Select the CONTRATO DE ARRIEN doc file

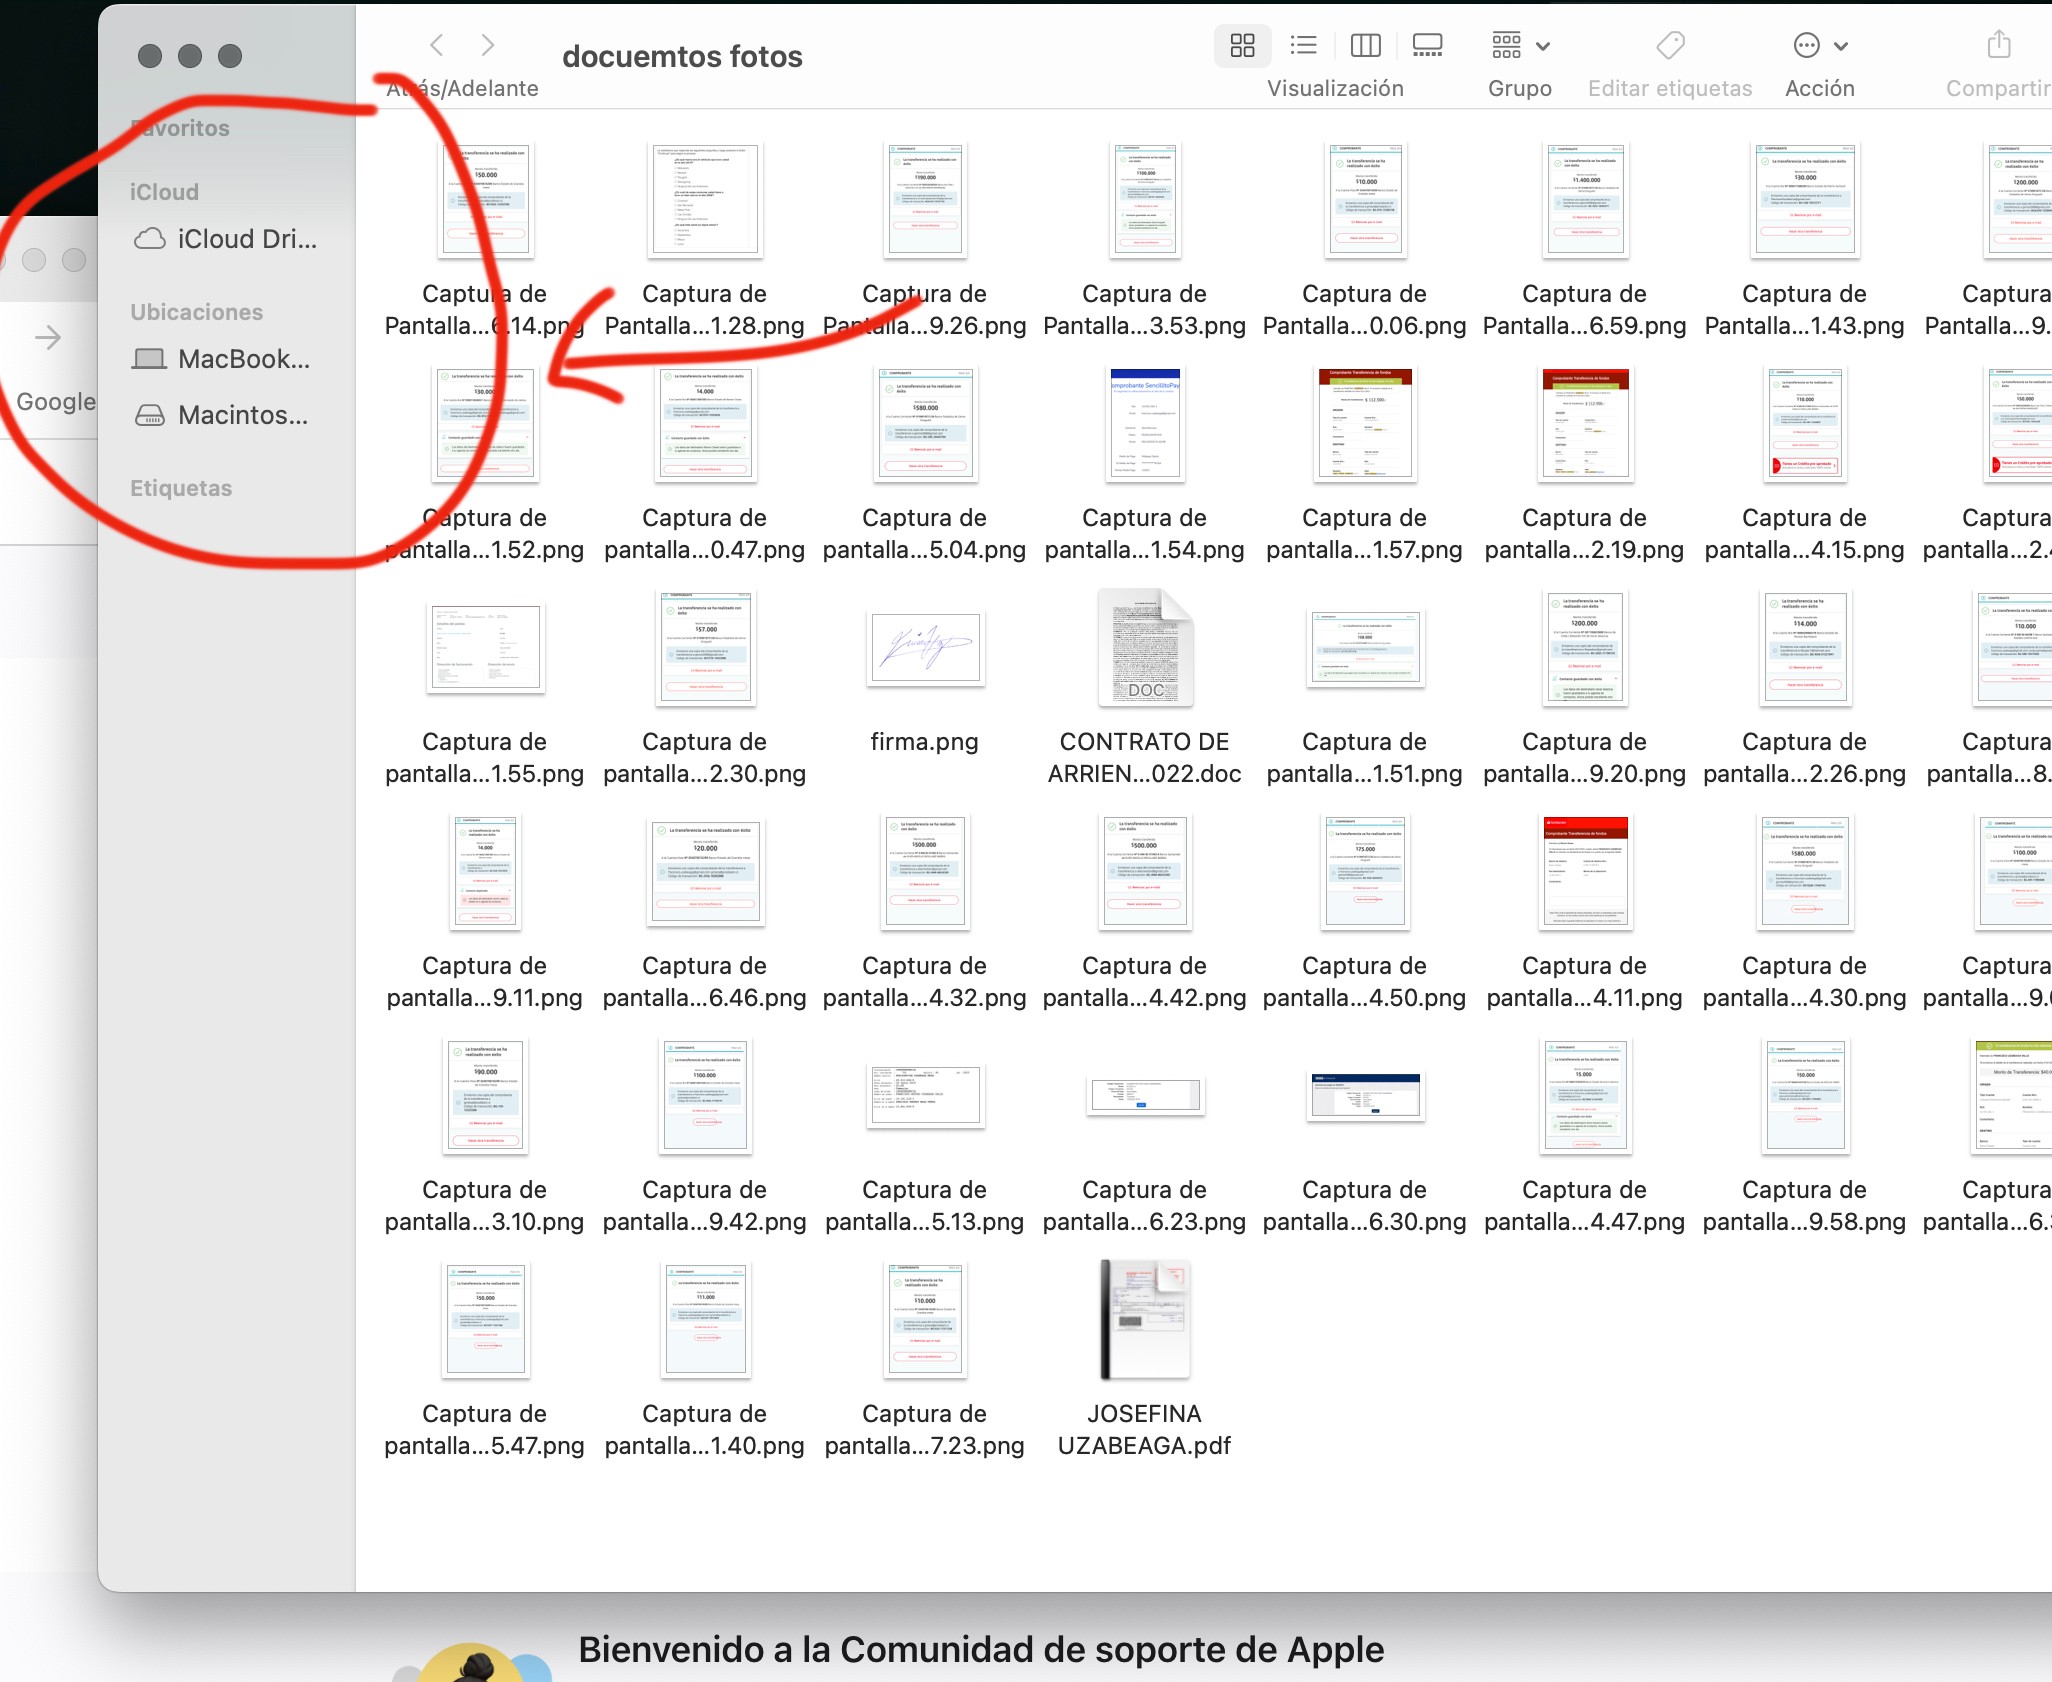point(1145,648)
